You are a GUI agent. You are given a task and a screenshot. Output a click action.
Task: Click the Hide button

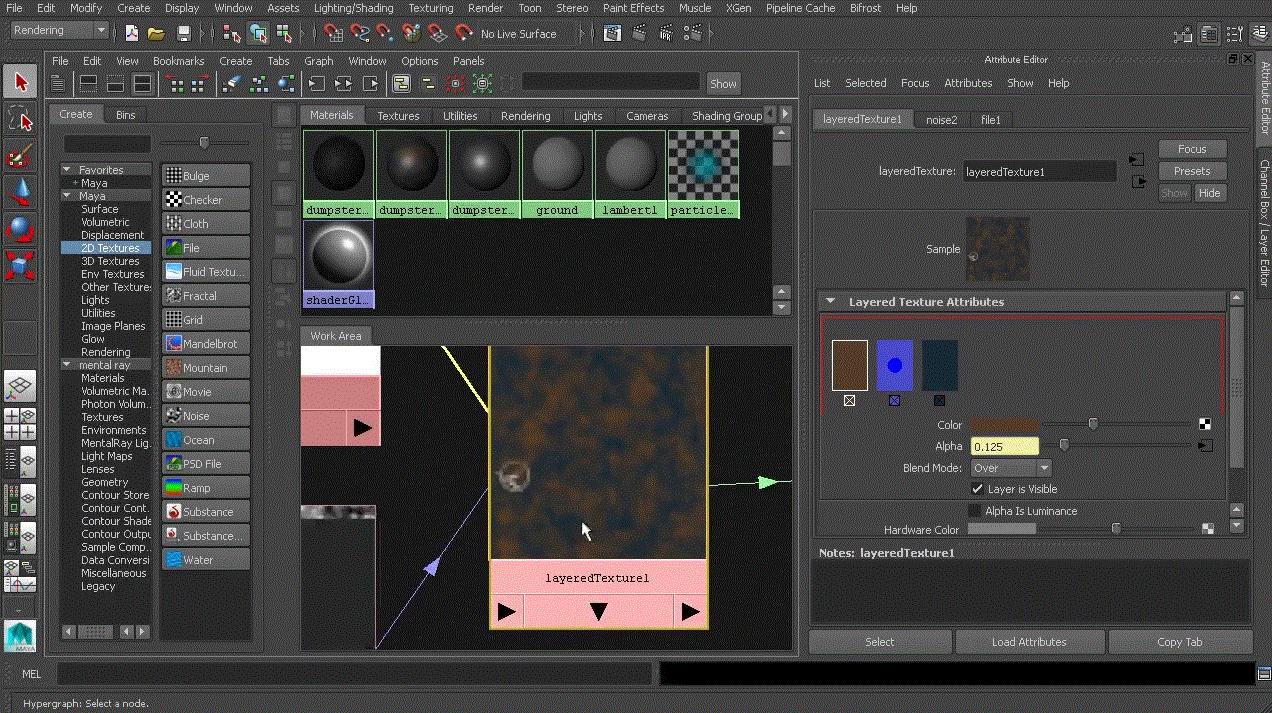[1209, 193]
